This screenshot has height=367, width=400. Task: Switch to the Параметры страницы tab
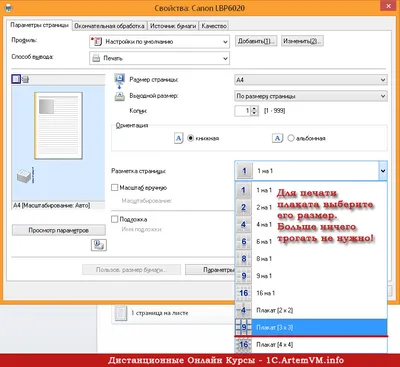pos(39,25)
